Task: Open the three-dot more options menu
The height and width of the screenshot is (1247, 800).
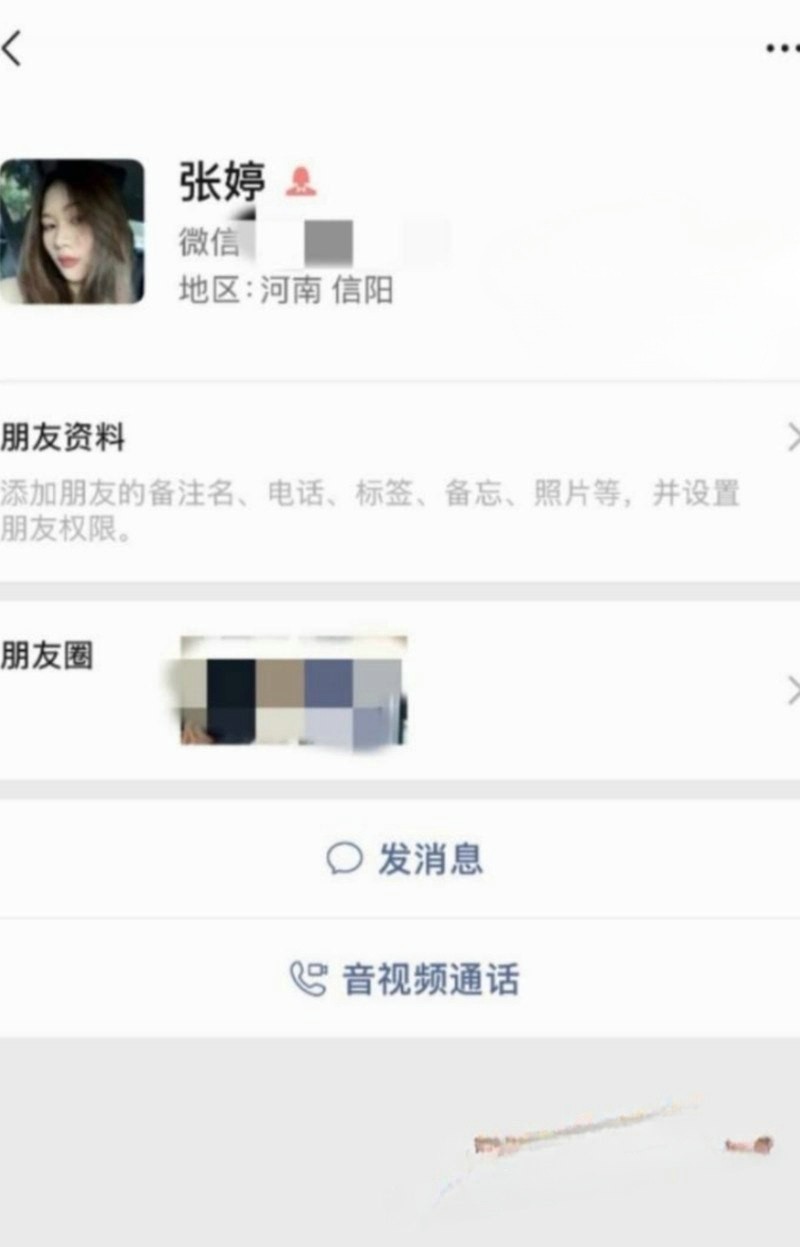Action: coord(782,47)
